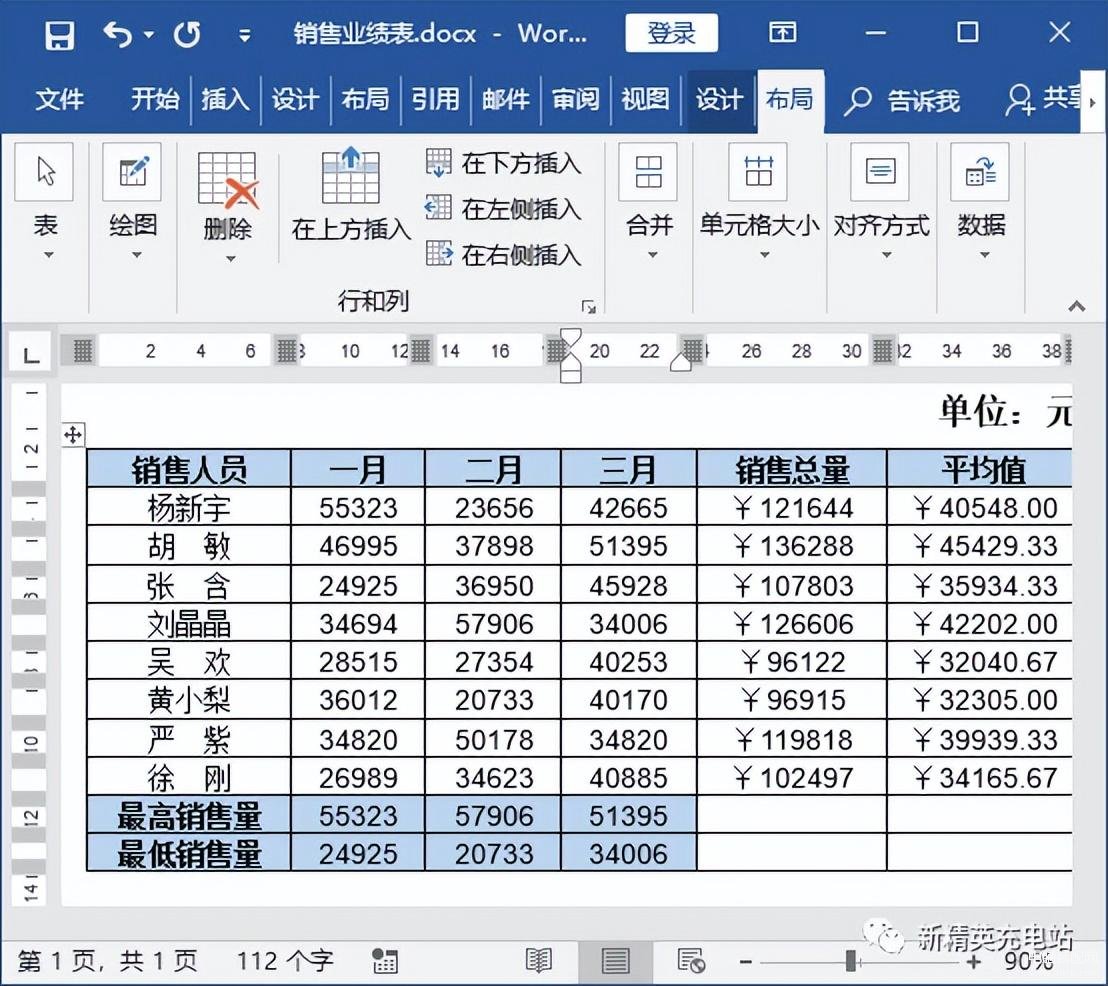Screen dimensions: 1108x986
Task: Switch to Print Layout view icon
Action: tap(615, 961)
